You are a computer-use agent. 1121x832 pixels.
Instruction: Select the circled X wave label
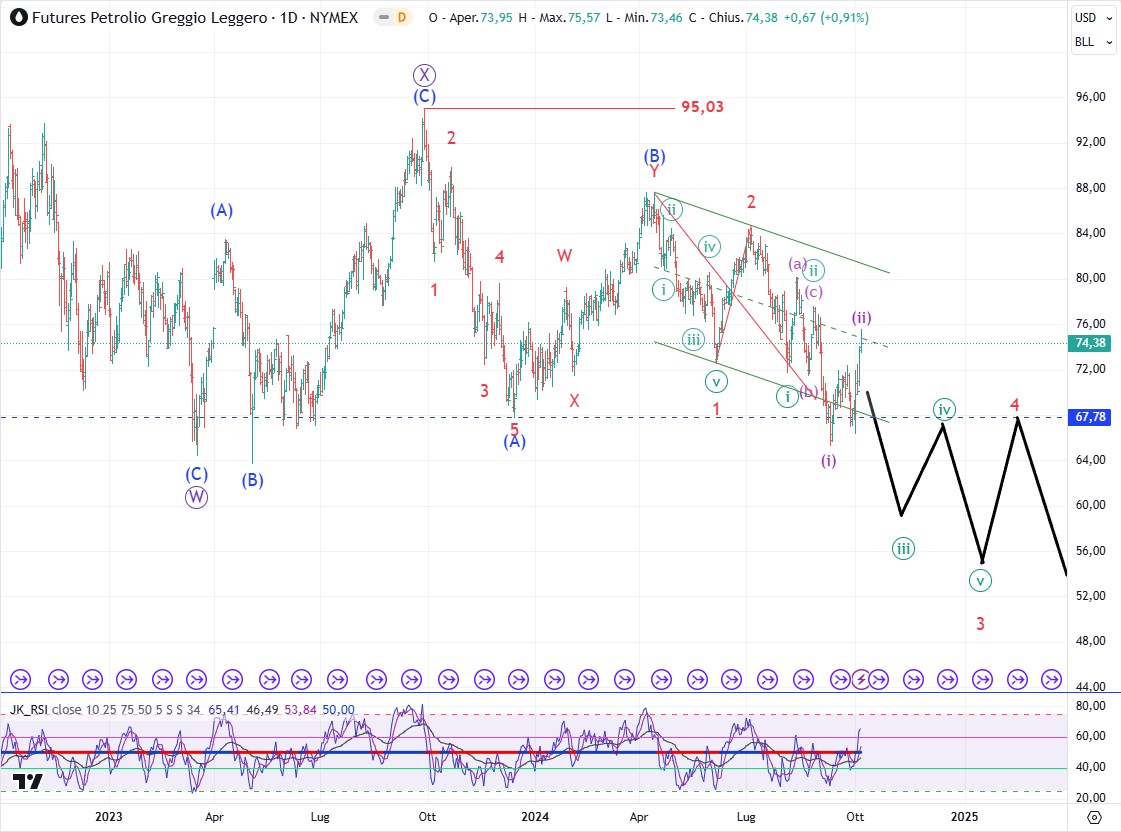click(x=425, y=75)
